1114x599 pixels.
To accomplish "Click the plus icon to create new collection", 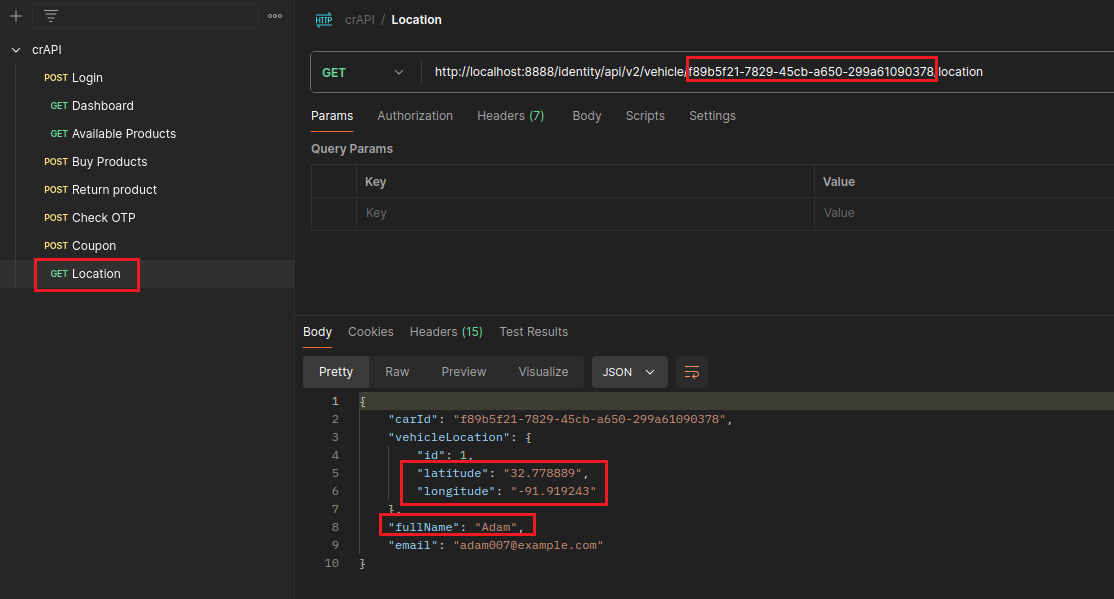I will click(15, 16).
